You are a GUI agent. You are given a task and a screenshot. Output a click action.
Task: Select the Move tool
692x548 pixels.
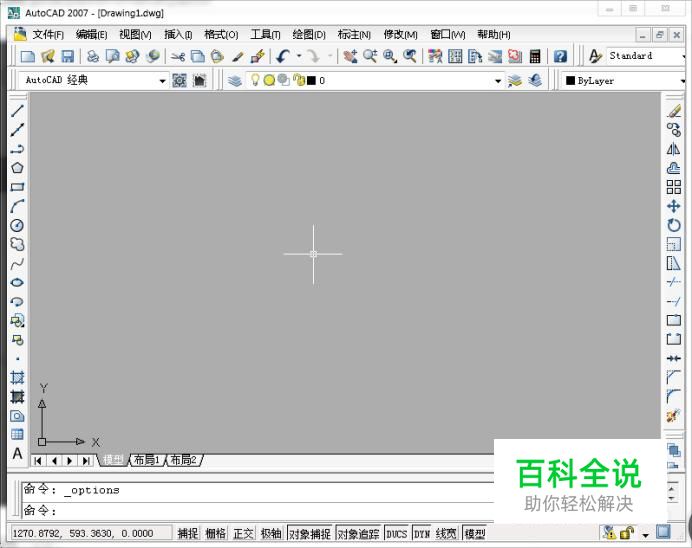(x=673, y=206)
